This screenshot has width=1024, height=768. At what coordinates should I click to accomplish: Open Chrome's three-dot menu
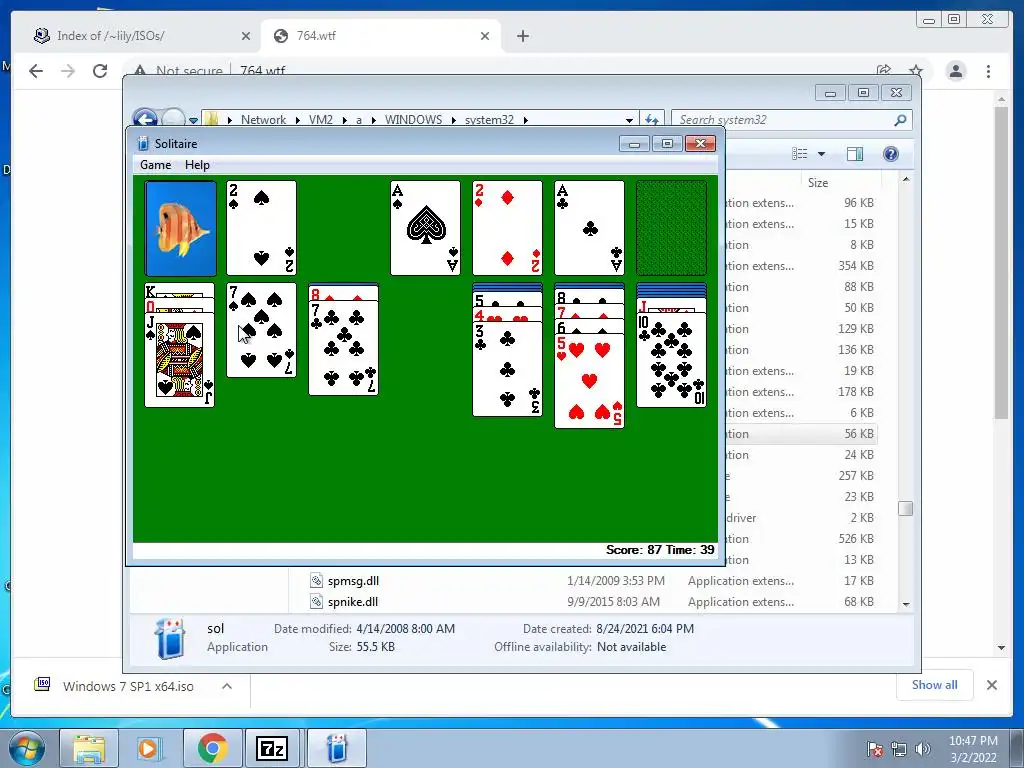tap(989, 71)
